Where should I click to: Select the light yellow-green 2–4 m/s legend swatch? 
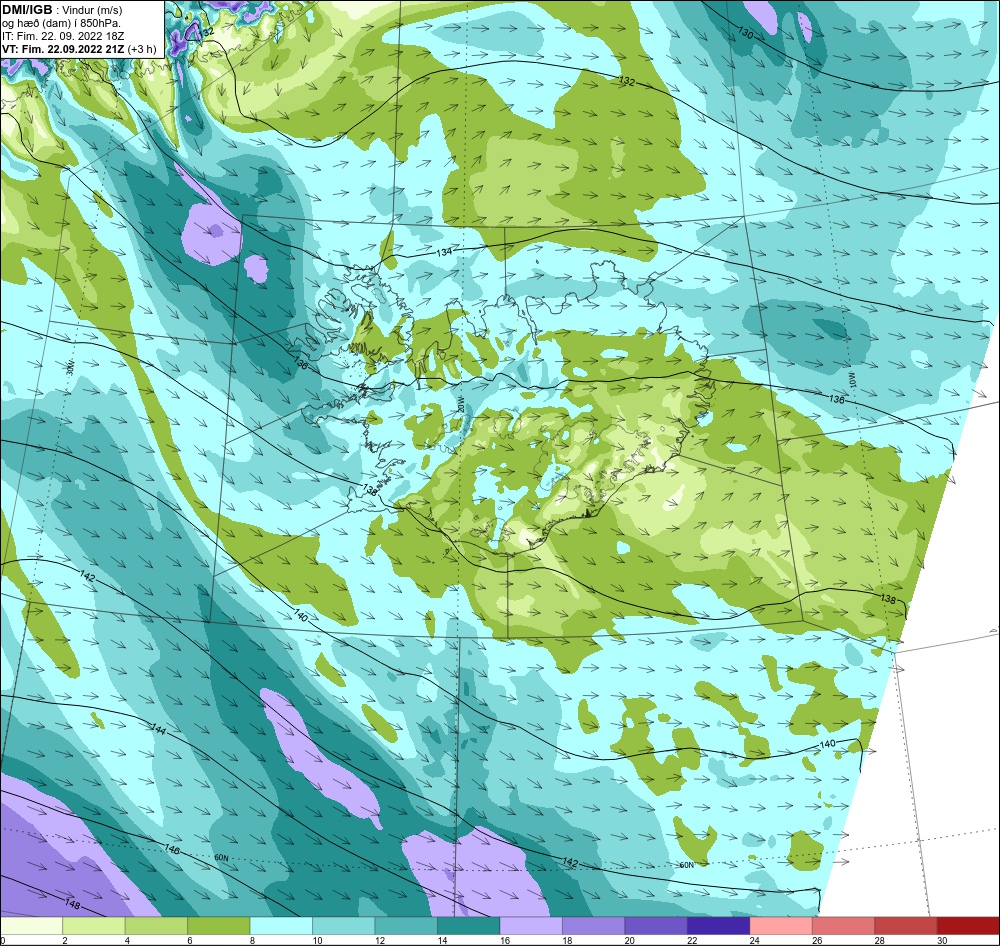(94, 926)
